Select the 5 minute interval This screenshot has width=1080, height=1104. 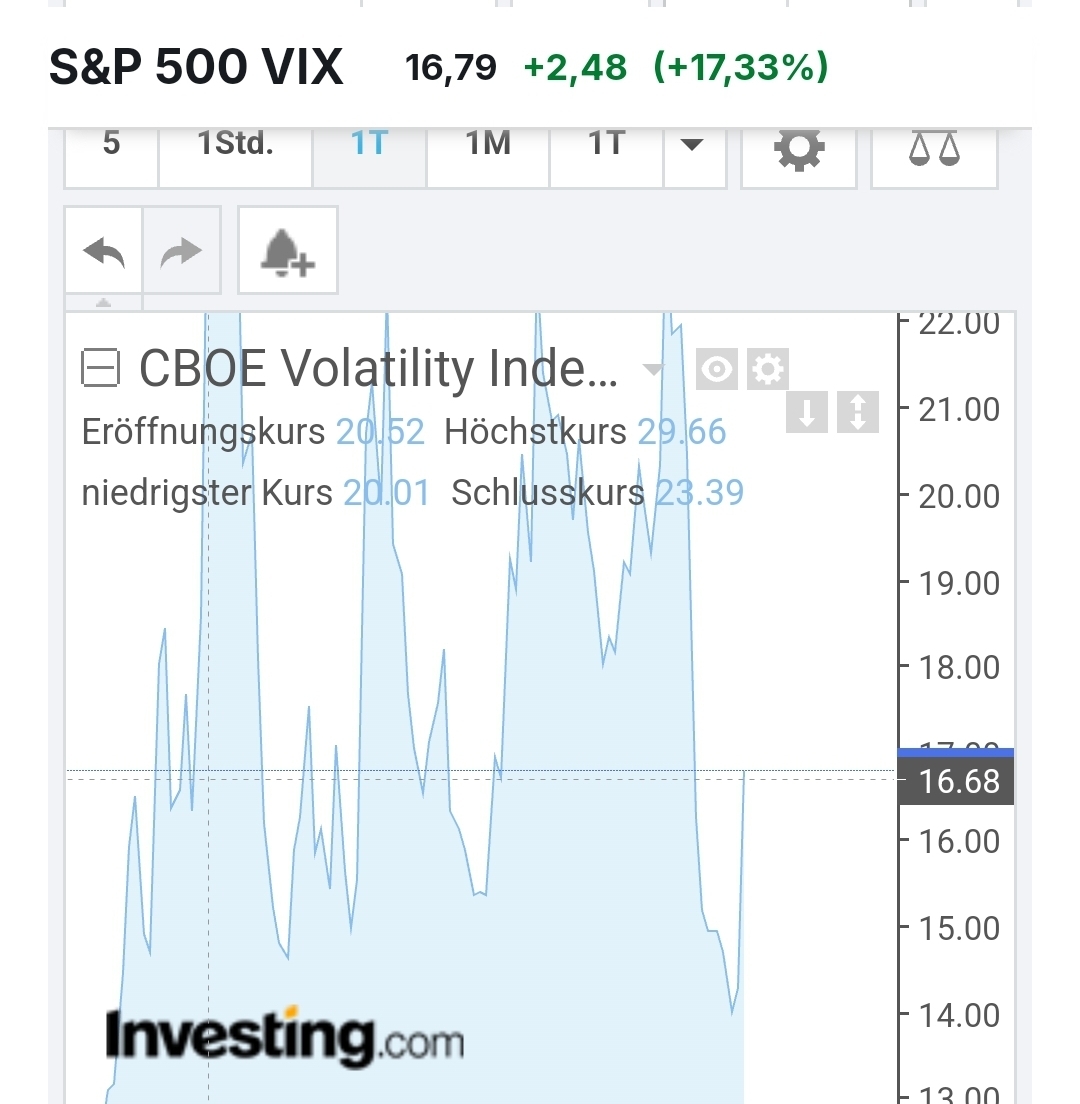tap(111, 145)
